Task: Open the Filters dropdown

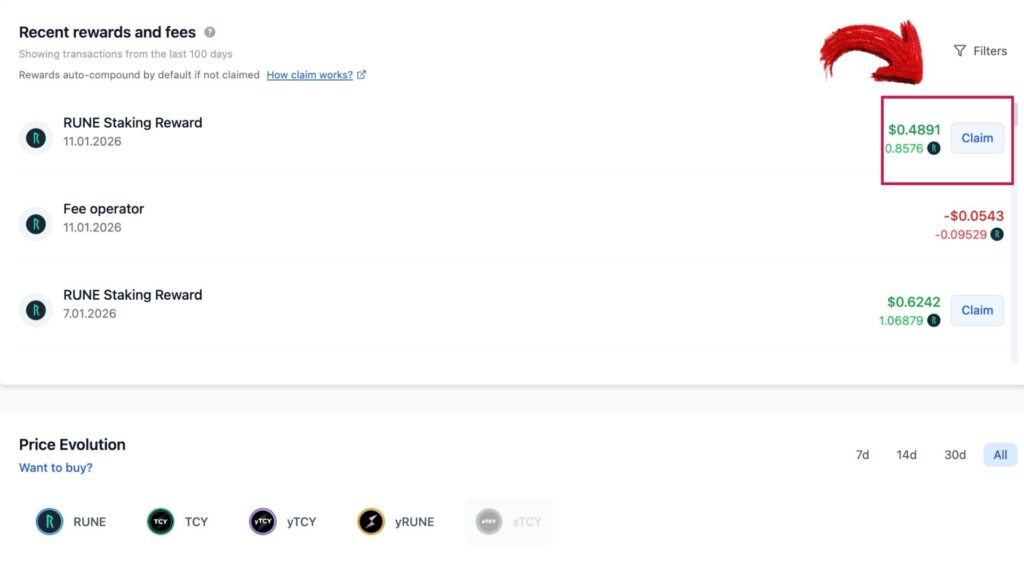Action: pyautogui.click(x=980, y=51)
